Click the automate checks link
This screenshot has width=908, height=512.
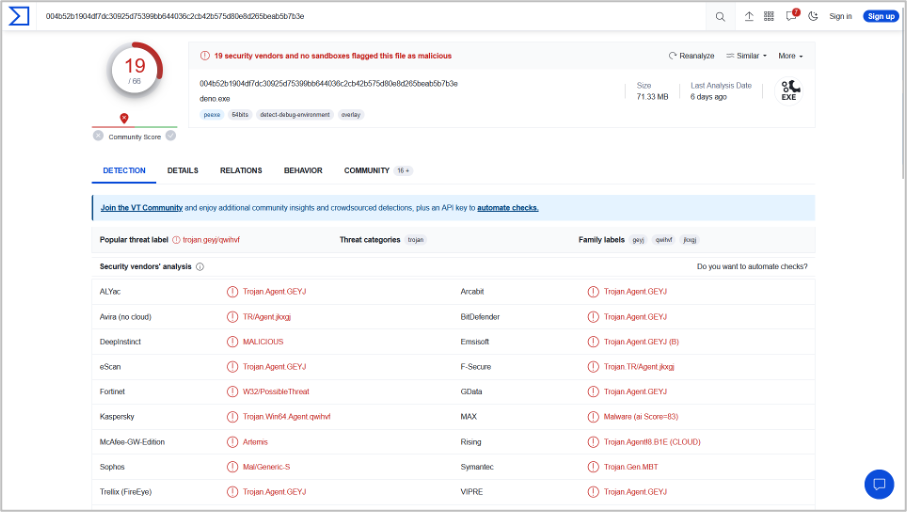point(508,207)
